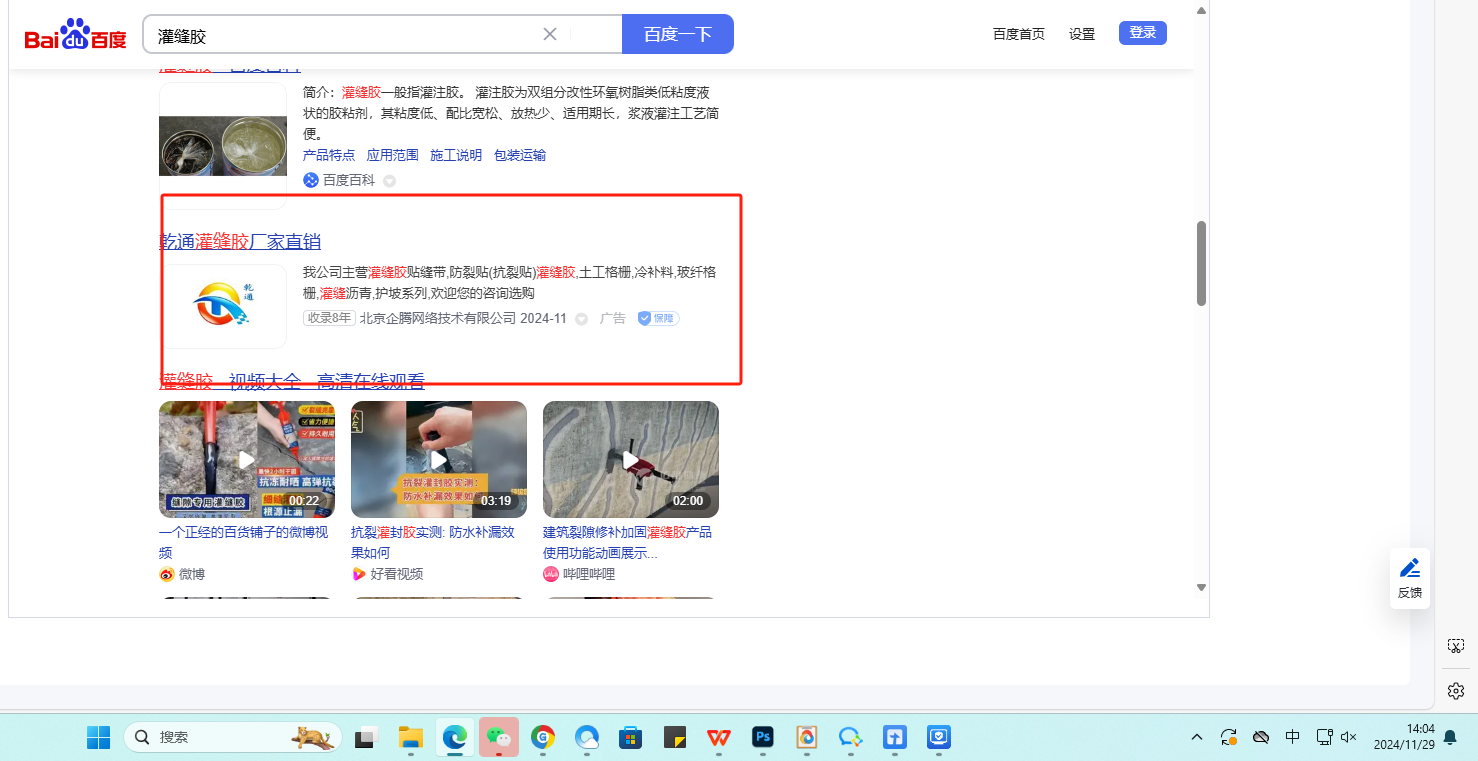The image size is (1478, 761).
Task: Click the 微博 source icon under first video
Action: click(167, 574)
